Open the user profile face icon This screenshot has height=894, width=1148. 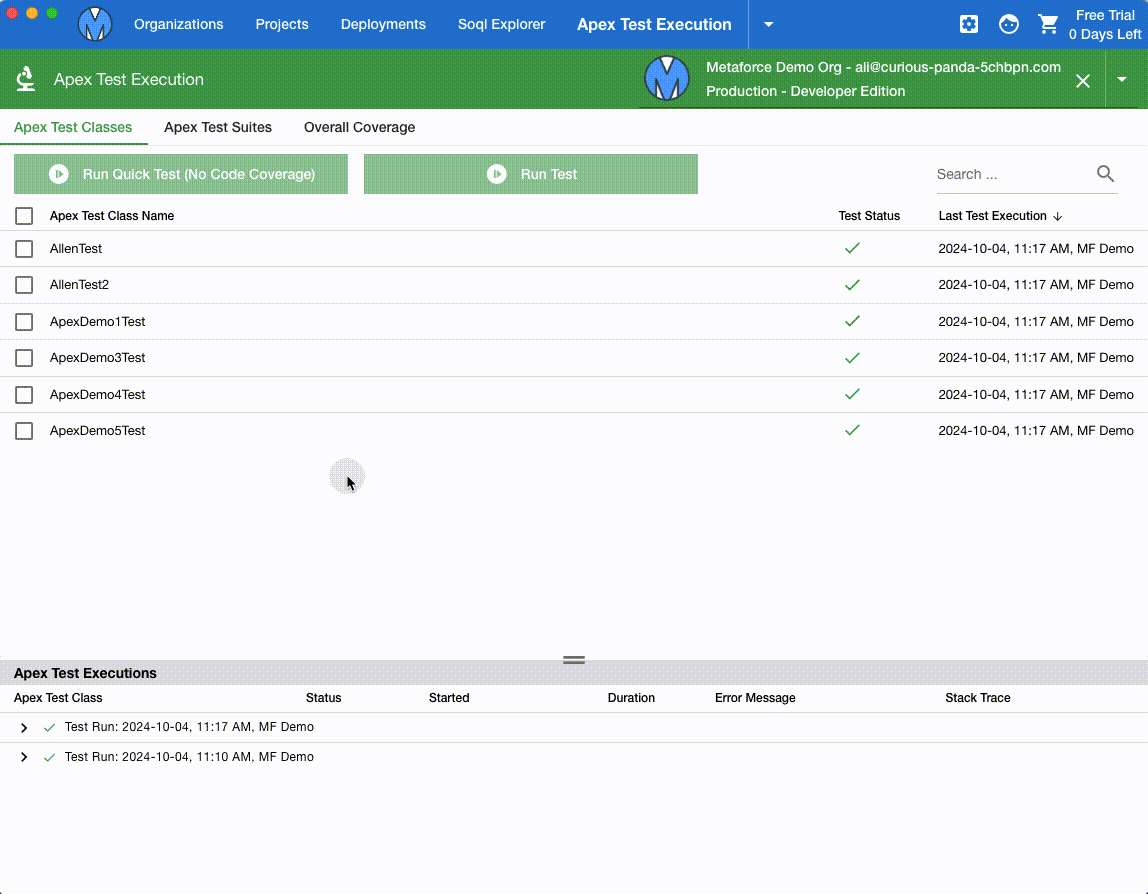pos(1008,24)
